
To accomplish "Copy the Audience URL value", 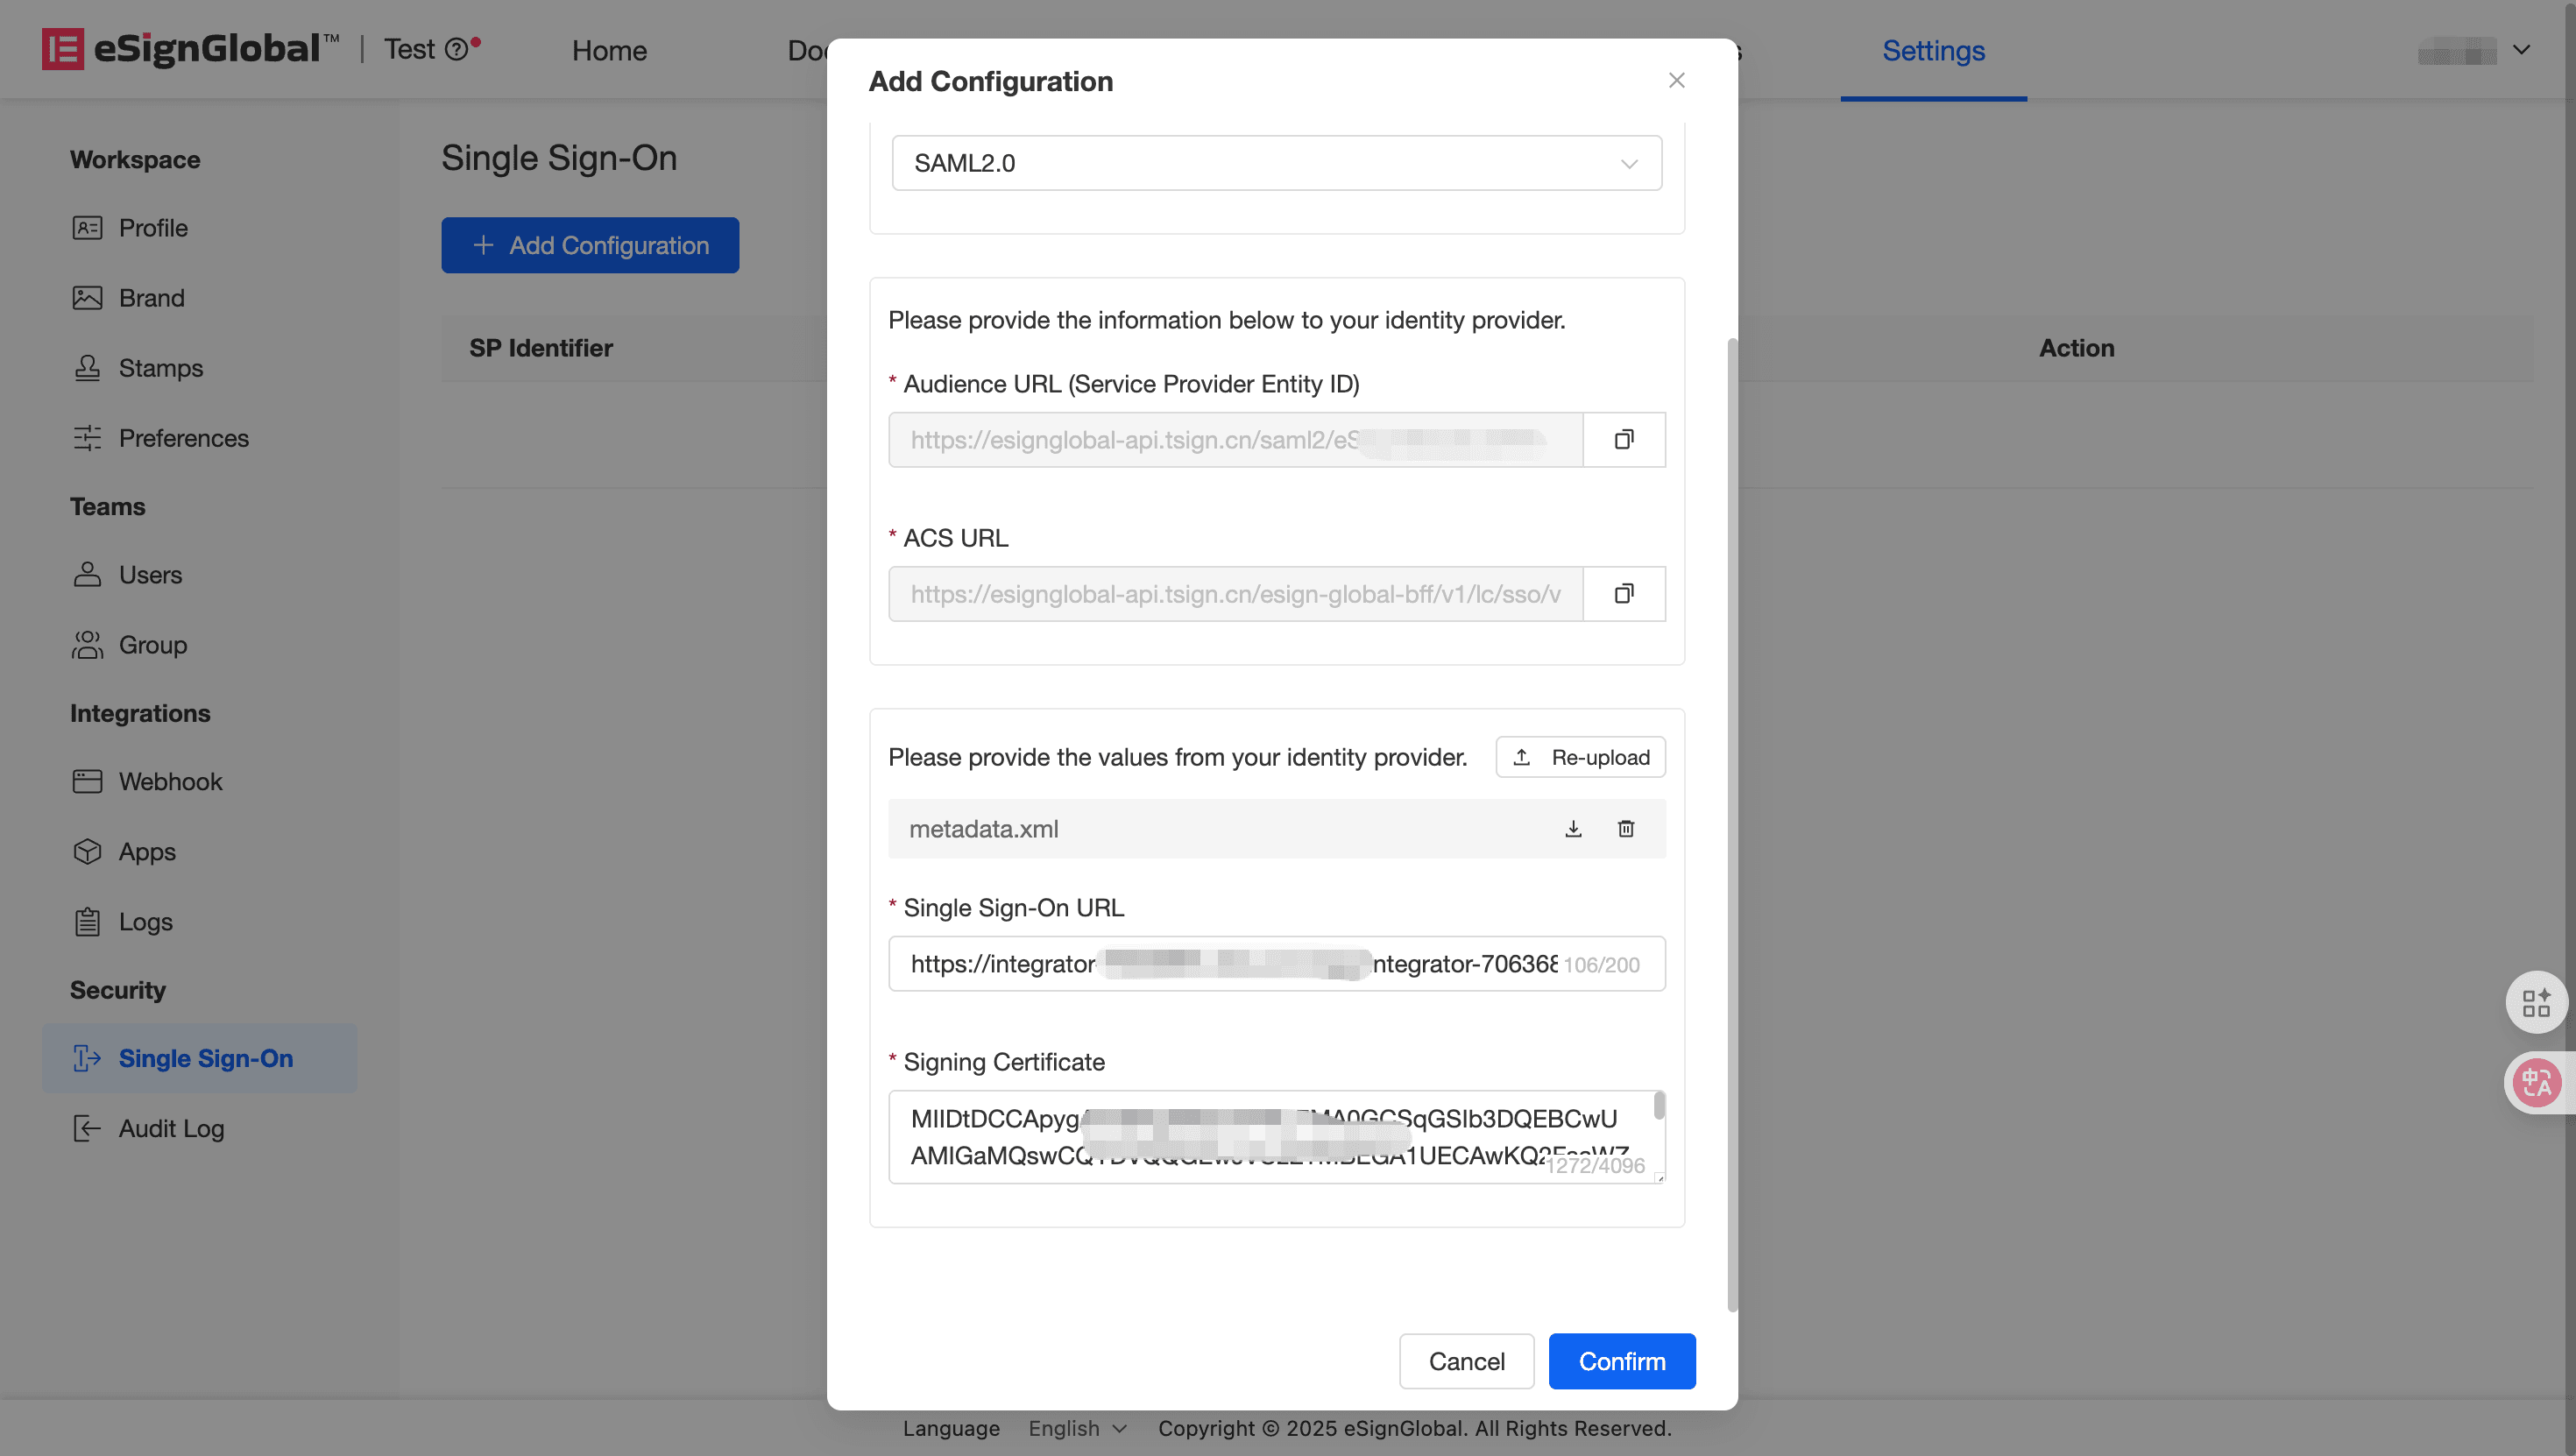I will pos(1623,440).
